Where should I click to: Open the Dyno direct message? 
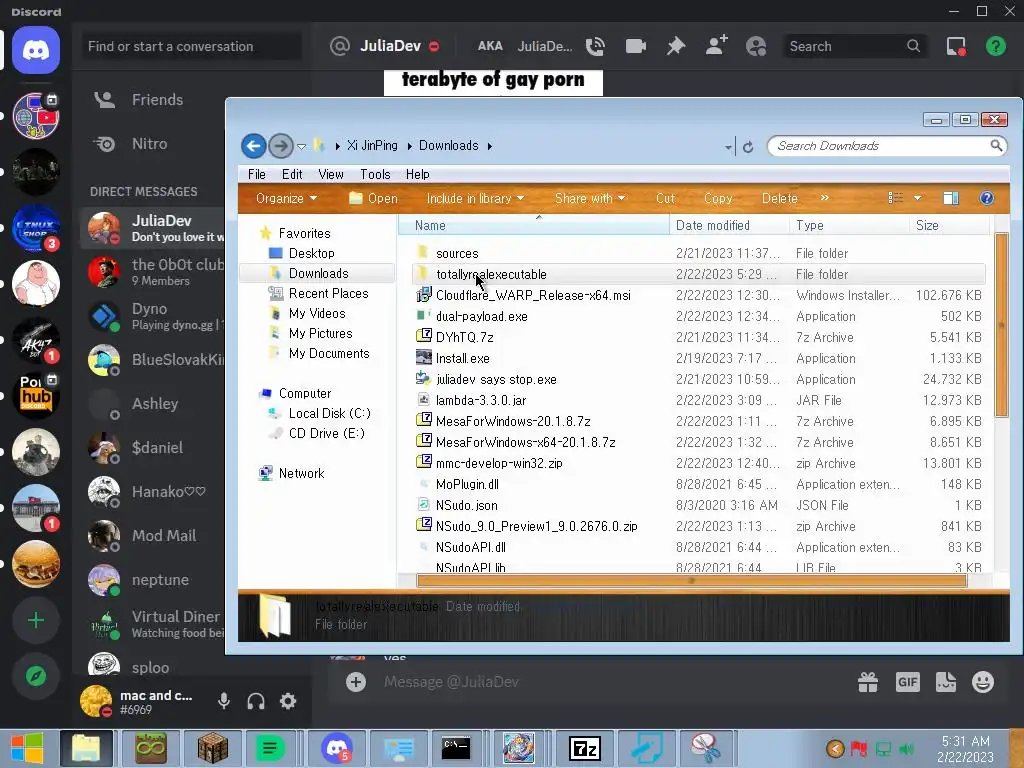tap(152, 317)
